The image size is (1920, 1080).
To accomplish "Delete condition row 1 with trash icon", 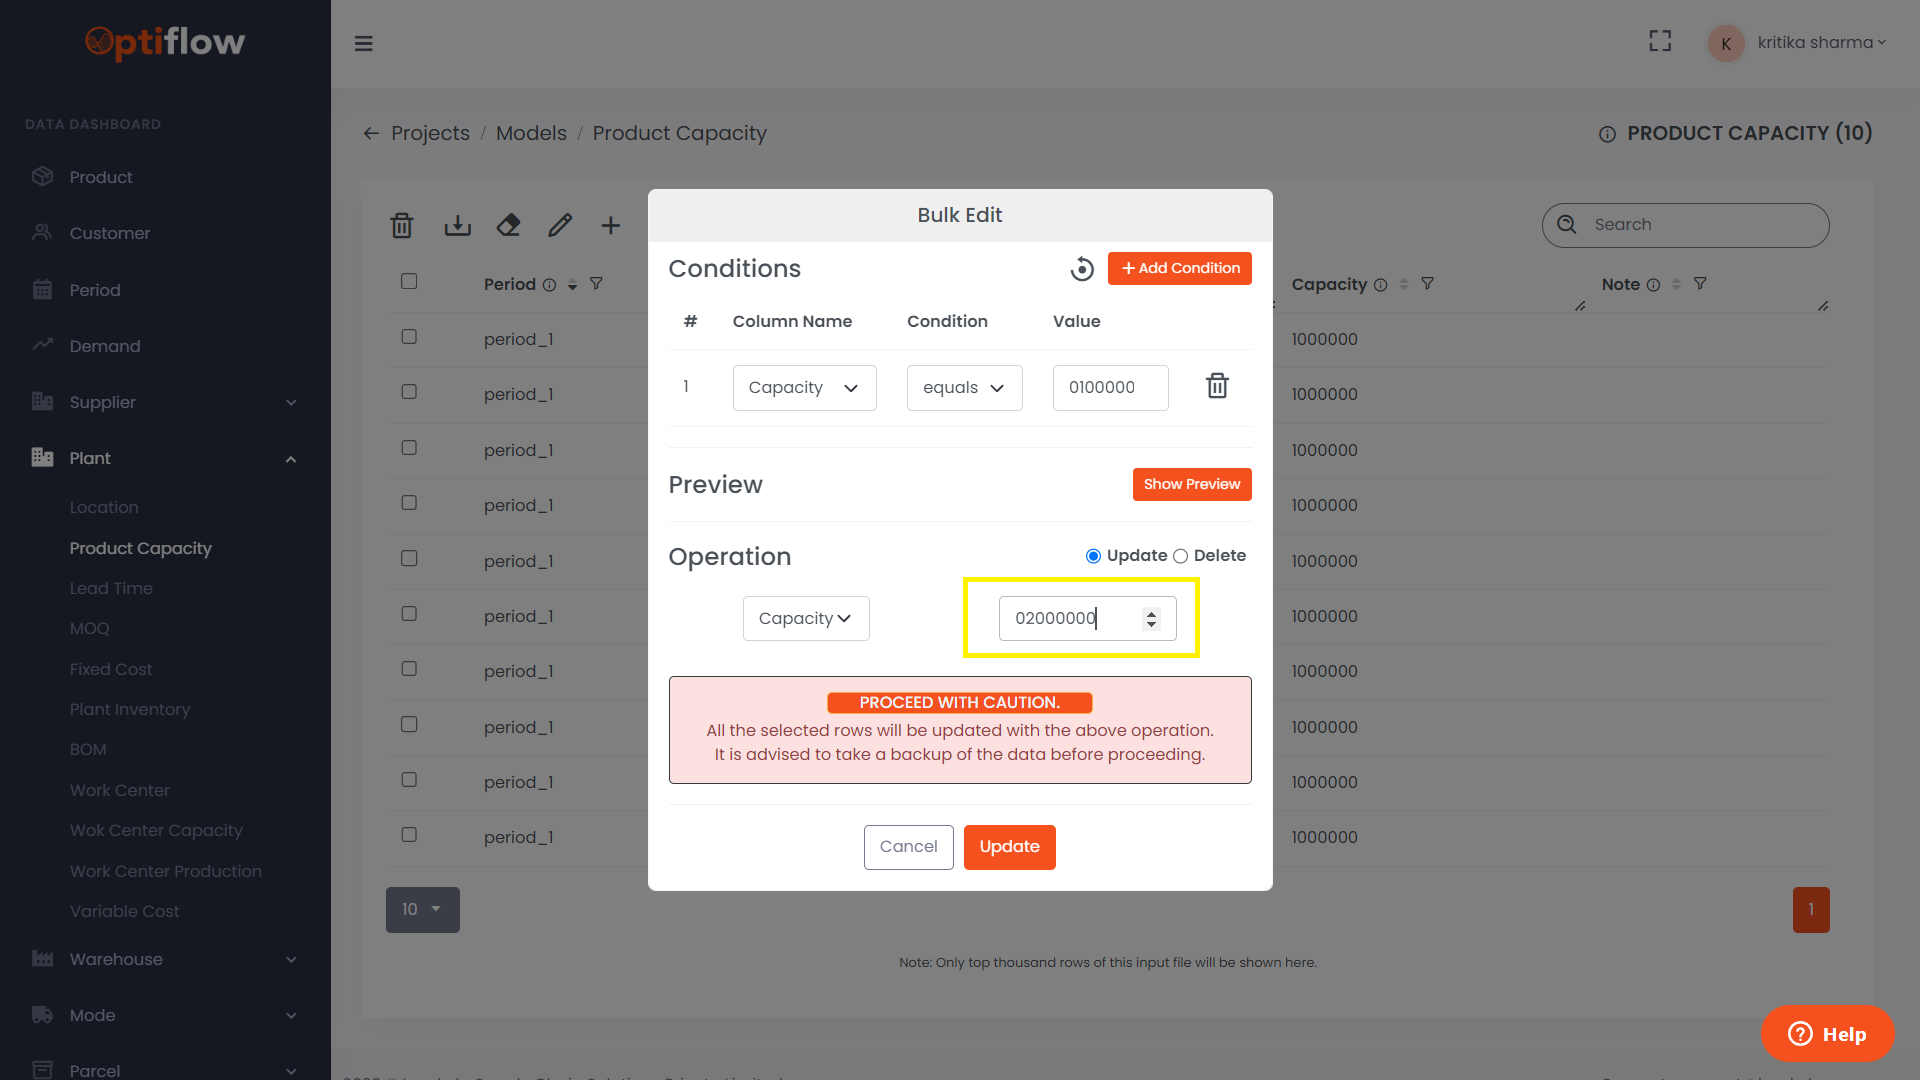I will pyautogui.click(x=1216, y=386).
